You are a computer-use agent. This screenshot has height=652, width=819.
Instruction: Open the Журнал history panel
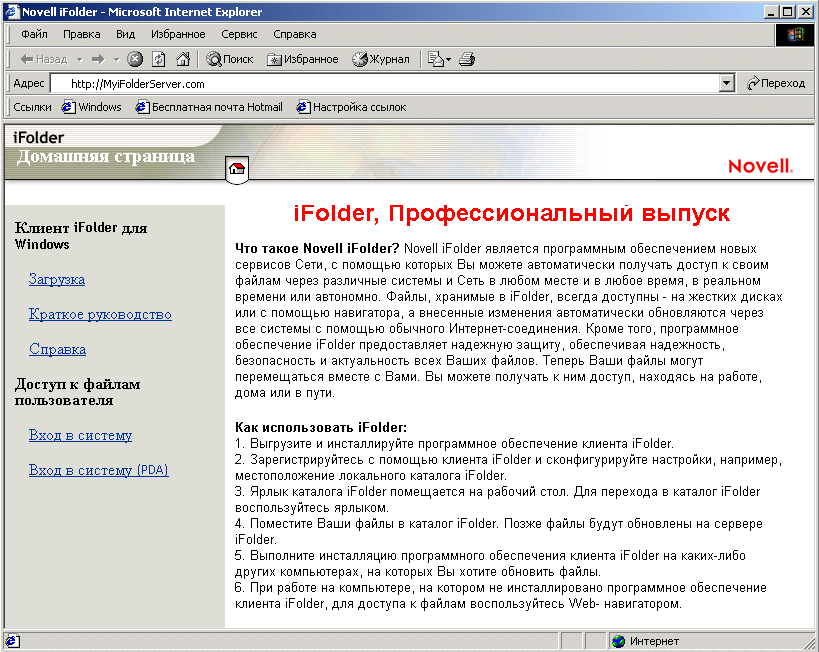[x=381, y=60]
